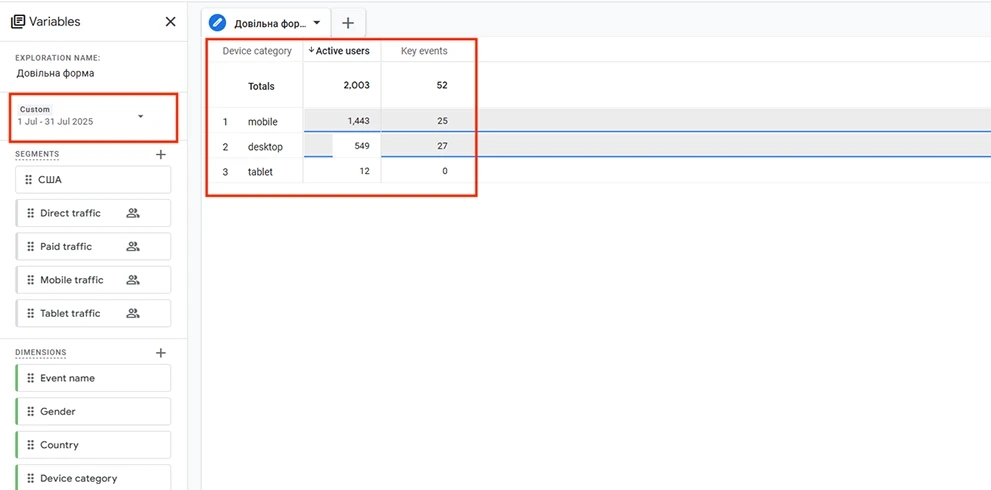Grab the drag handle of США segment

[x=28, y=180]
